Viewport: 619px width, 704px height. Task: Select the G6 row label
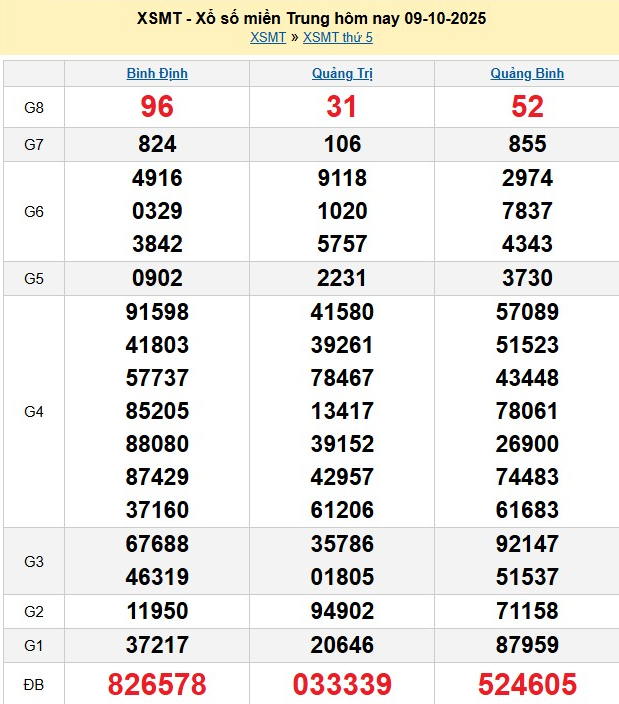pos(34,212)
